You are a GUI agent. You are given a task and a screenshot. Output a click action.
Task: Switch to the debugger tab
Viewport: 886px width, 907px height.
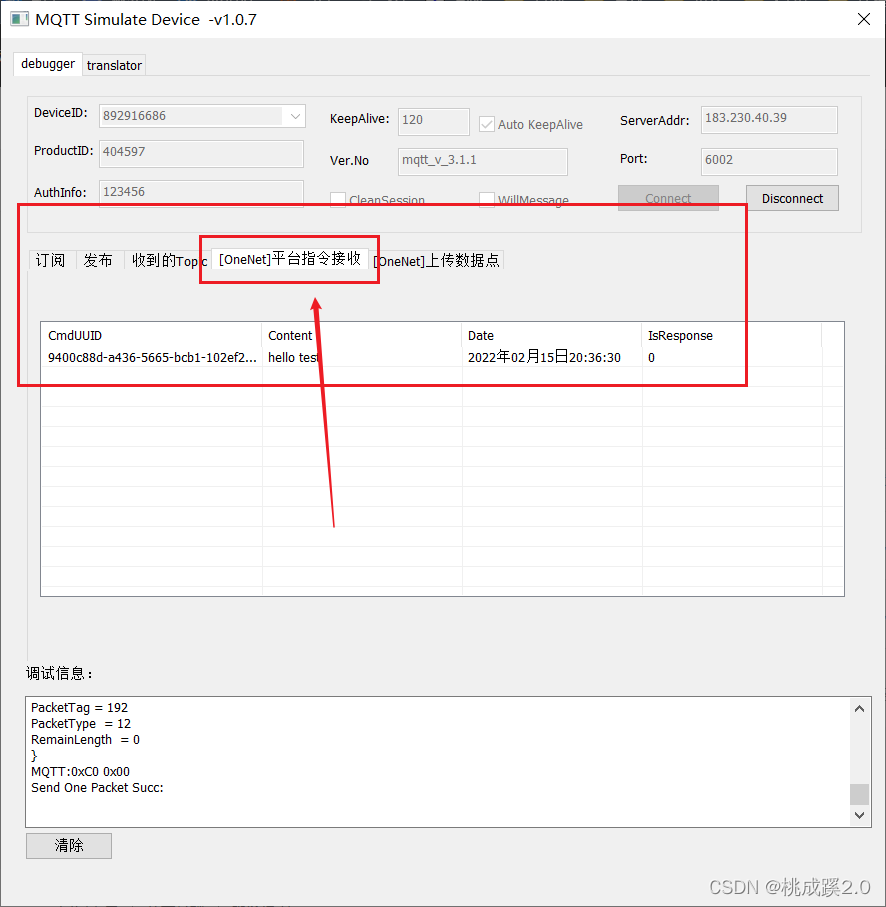(x=48, y=64)
